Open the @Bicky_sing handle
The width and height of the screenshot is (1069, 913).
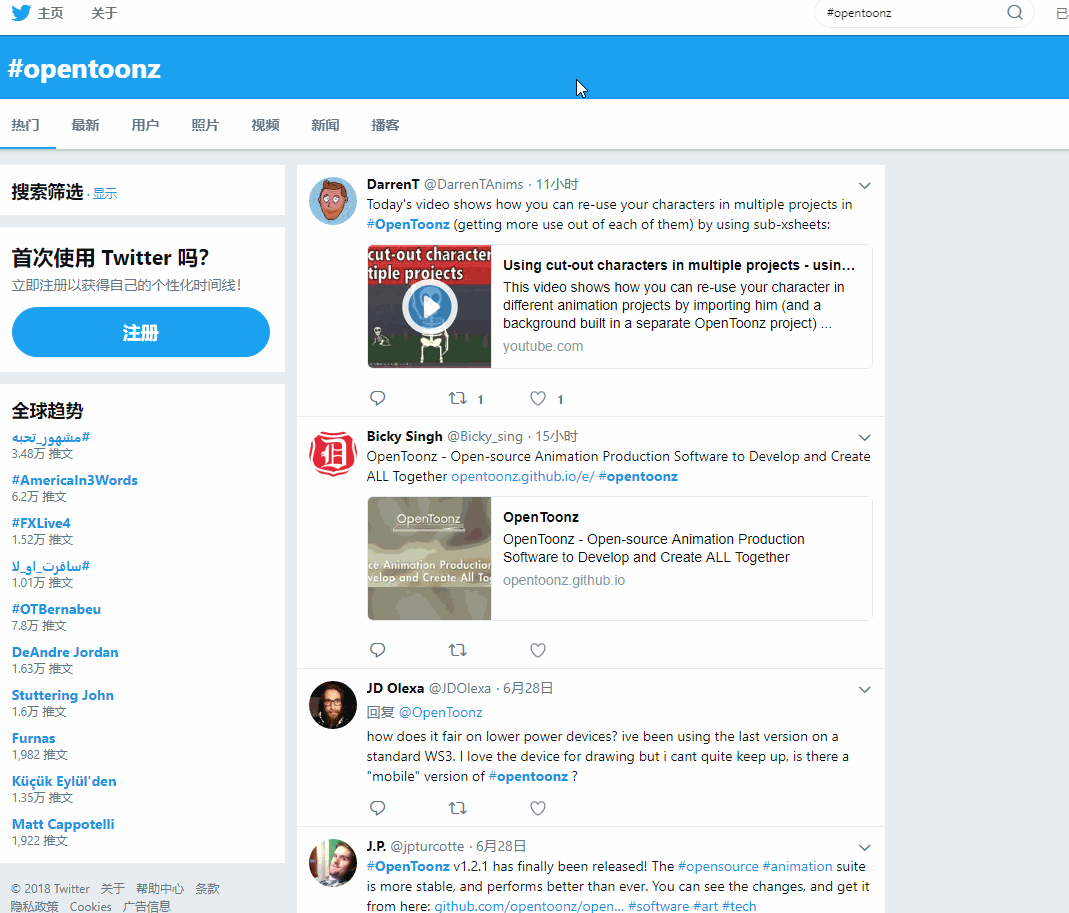pyautogui.click(x=485, y=436)
